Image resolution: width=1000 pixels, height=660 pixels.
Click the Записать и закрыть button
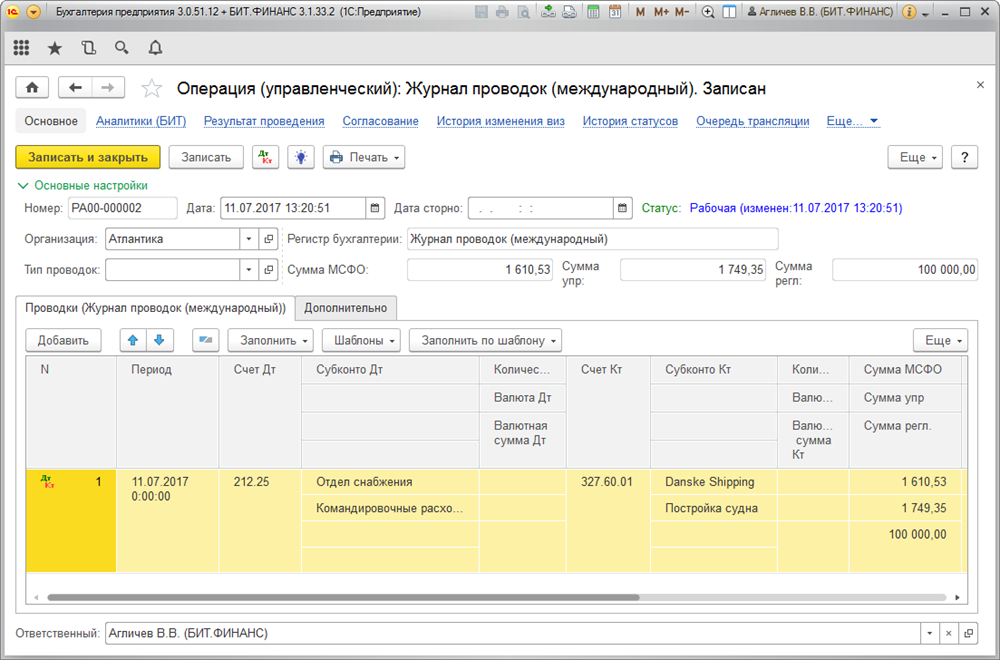pyautogui.click(x=88, y=157)
